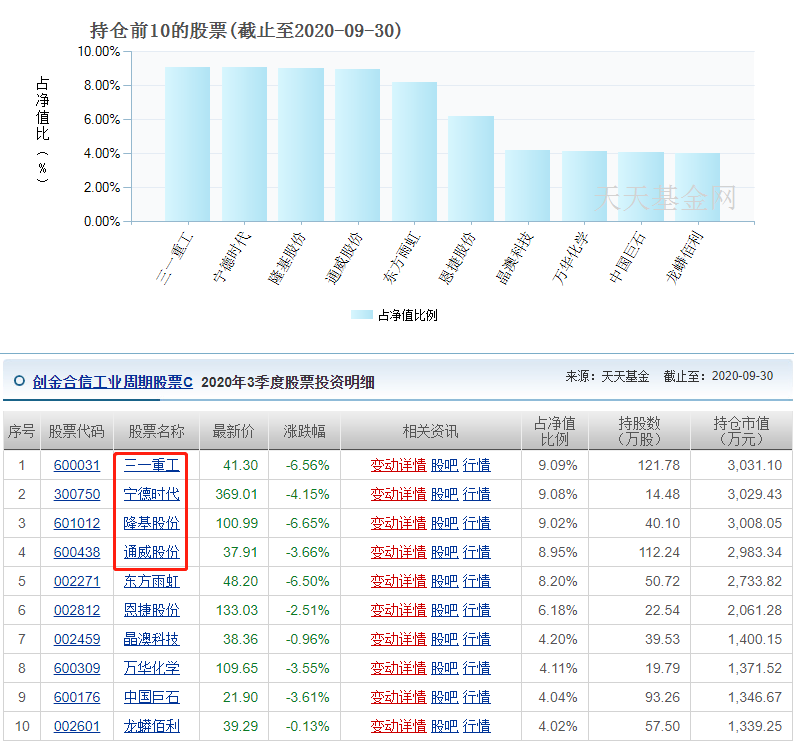Open stock code 601012 link

pyautogui.click(x=77, y=523)
